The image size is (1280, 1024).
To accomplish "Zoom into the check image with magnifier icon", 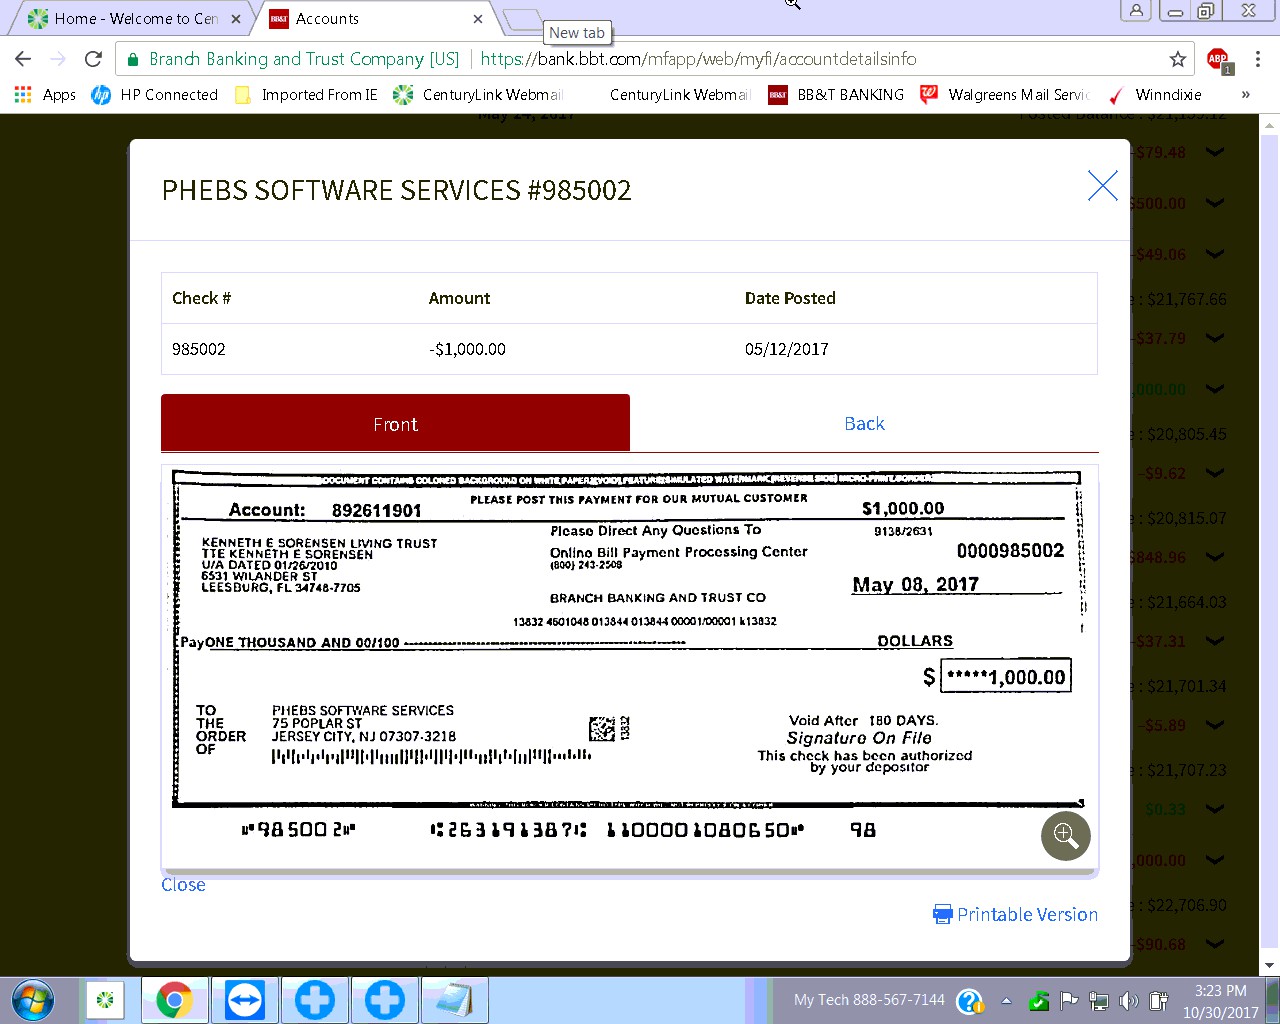I will pyautogui.click(x=1066, y=835).
